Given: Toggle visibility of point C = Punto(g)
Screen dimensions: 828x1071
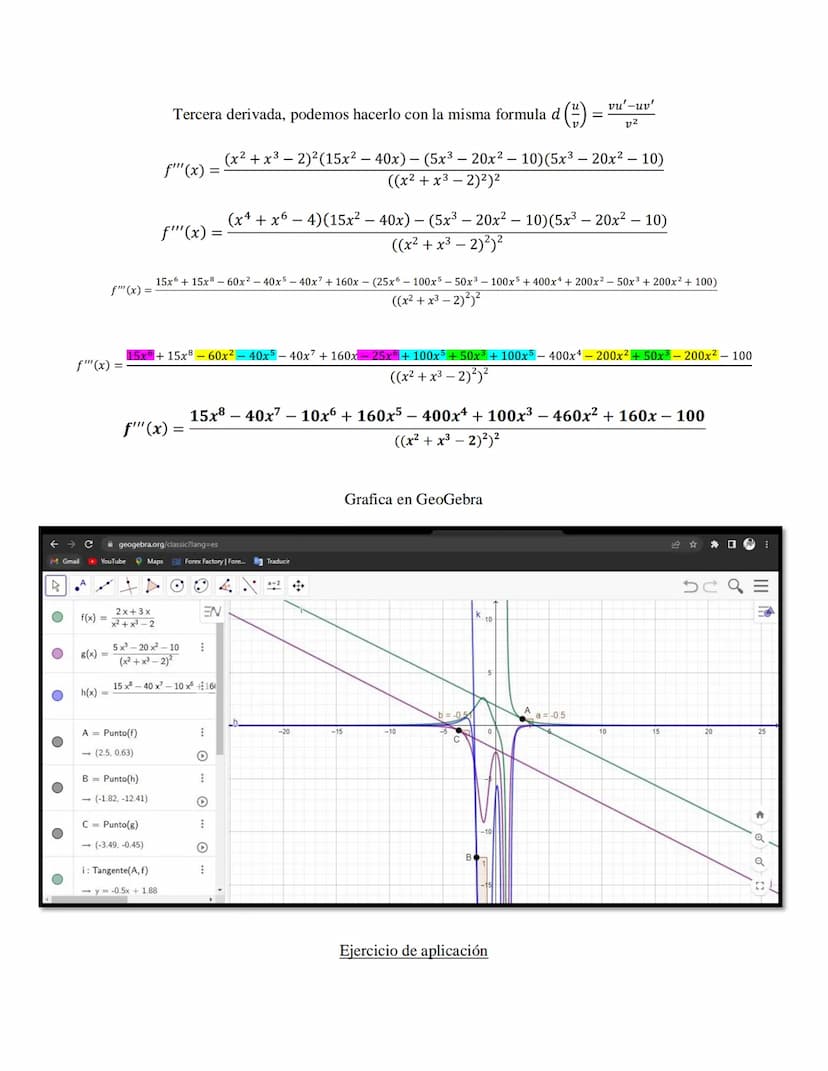Looking at the screenshot, I should click(57, 833).
